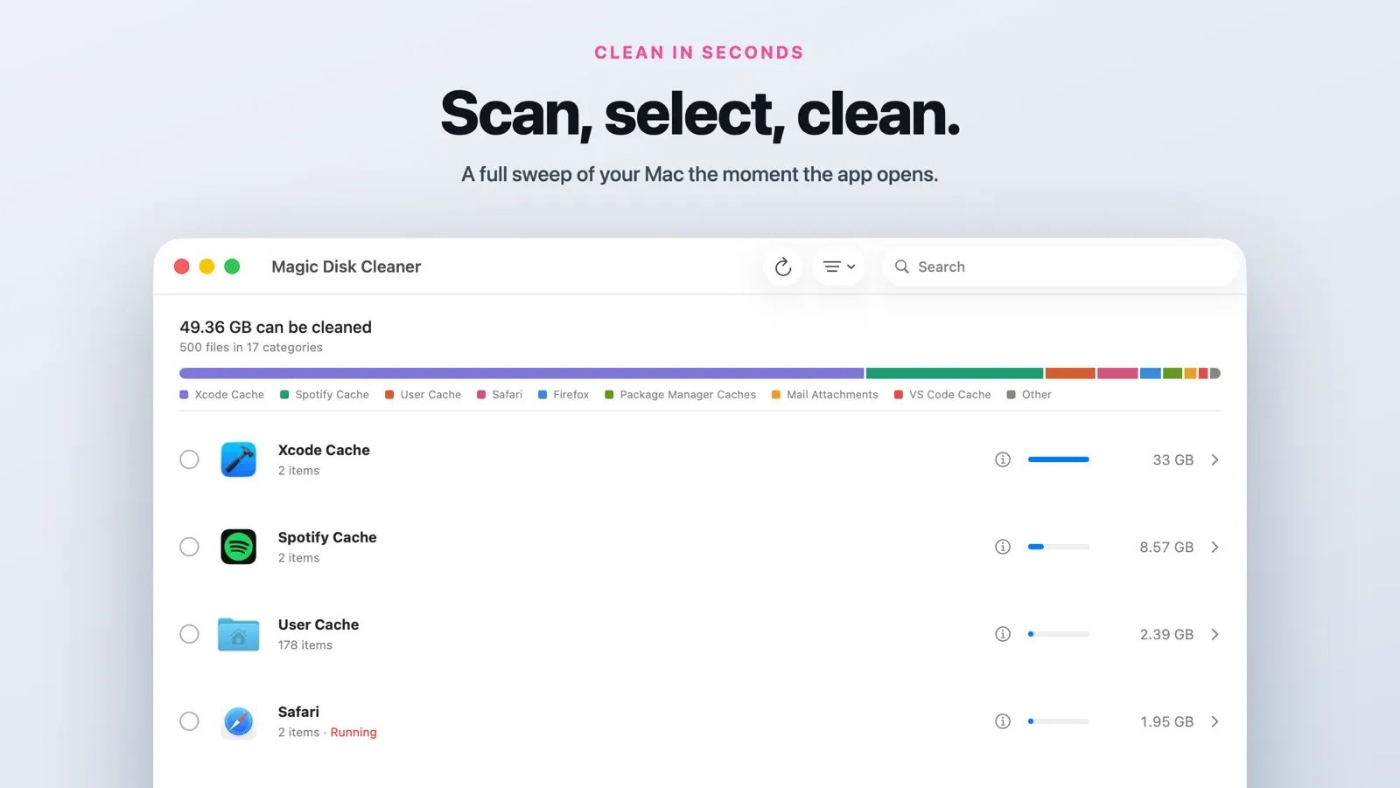Click the green Spotify Cache legend swatch
Viewport: 1400px width, 788px height.
[x=285, y=395]
